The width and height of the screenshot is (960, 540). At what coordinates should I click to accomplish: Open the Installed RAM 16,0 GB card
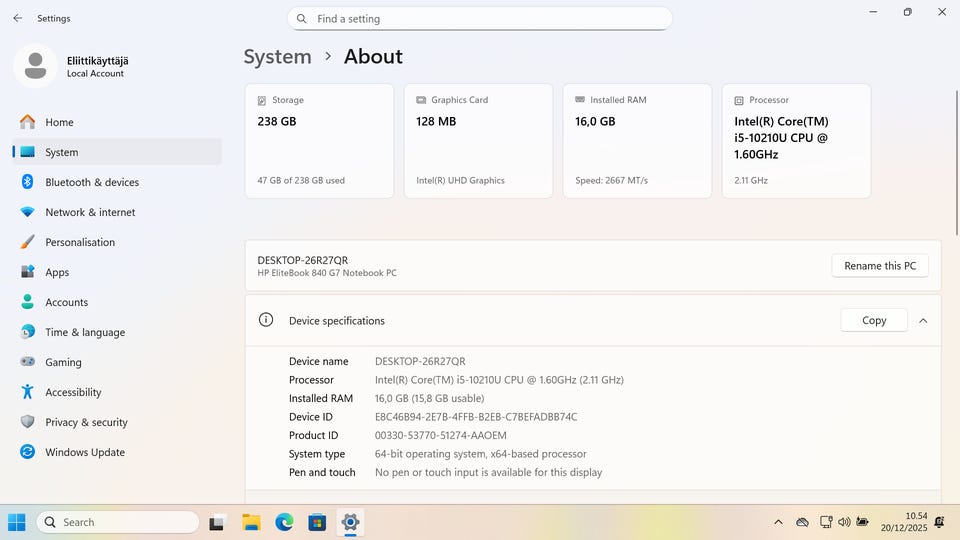[637, 141]
